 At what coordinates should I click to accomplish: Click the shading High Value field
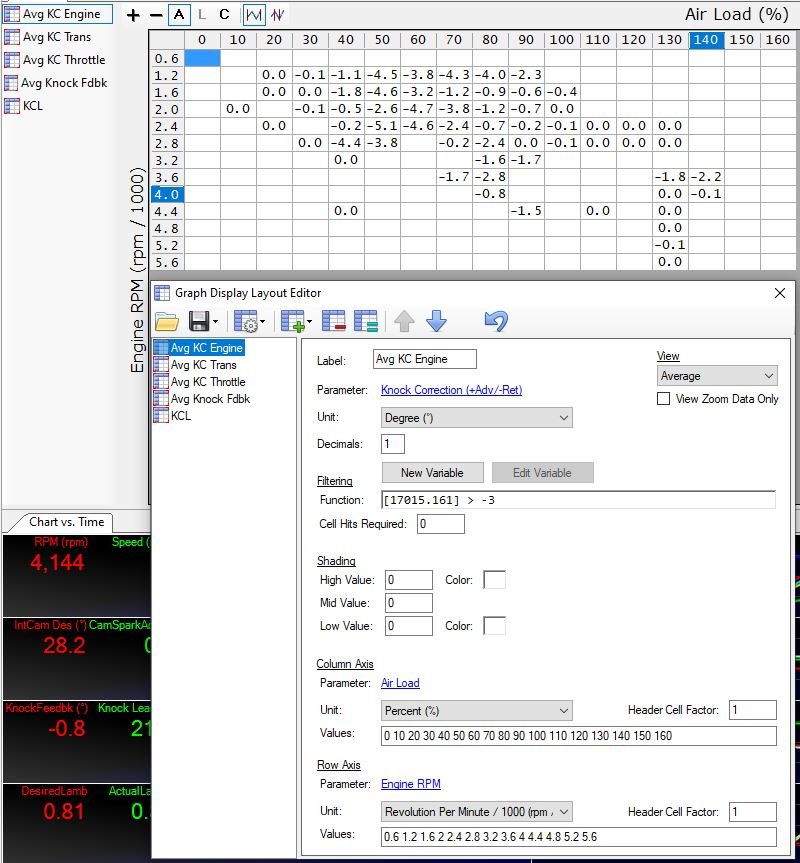coord(409,580)
